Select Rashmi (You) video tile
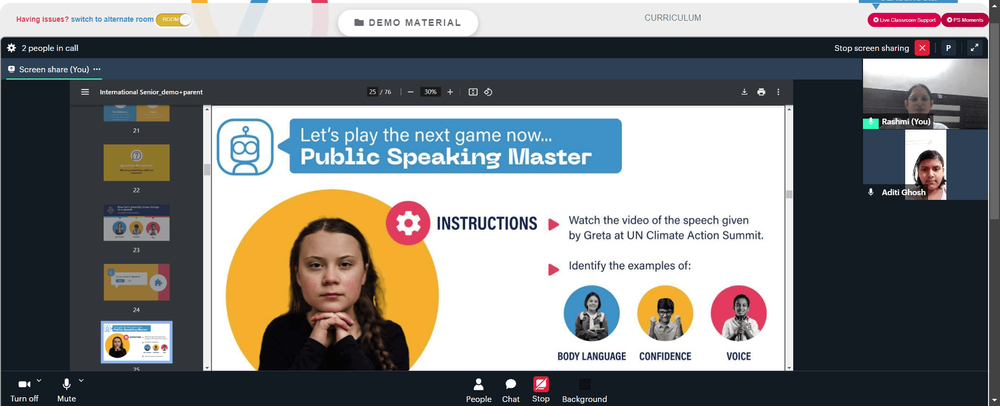The image size is (1000, 406). [x=925, y=94]
